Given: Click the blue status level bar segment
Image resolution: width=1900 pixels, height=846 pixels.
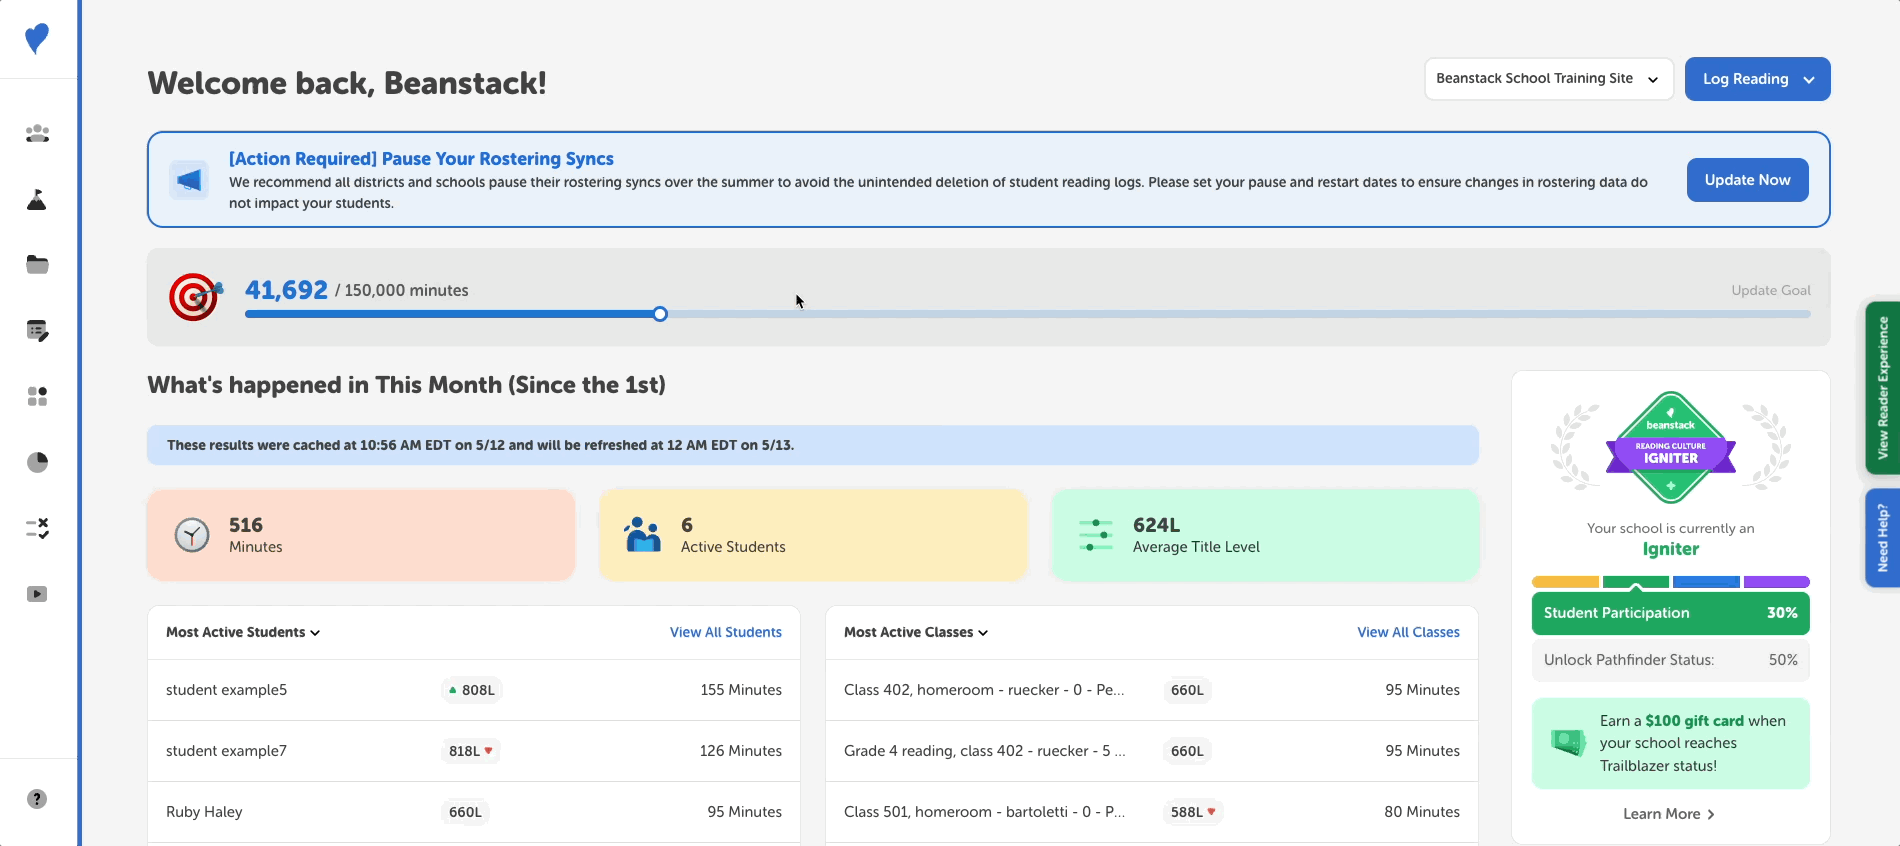Looking at the screenshot, I should (x=1706, y=582).
